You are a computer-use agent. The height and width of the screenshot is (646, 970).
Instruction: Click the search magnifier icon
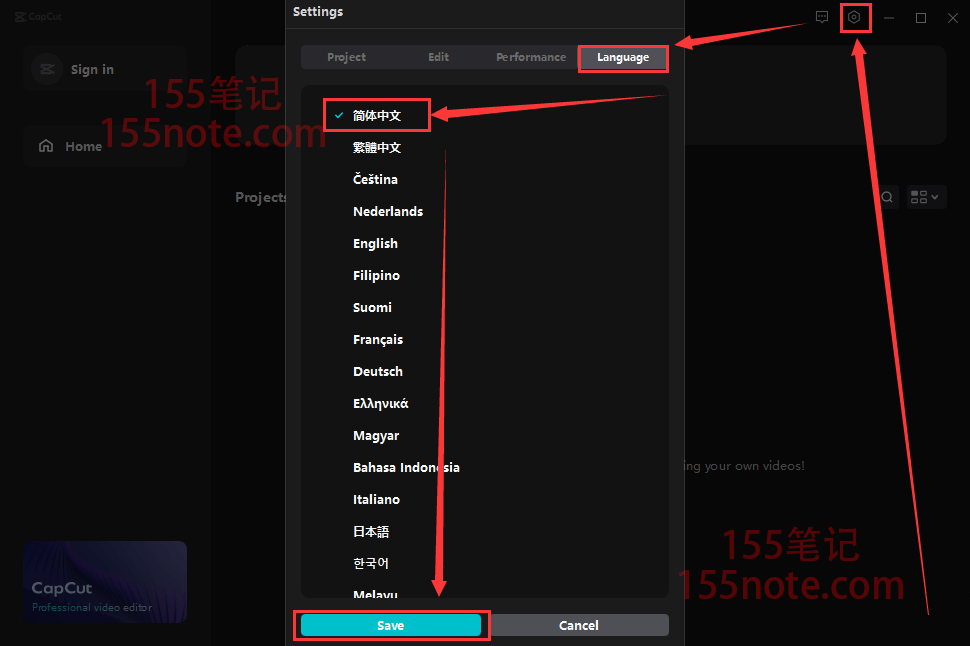coord(887,197)
